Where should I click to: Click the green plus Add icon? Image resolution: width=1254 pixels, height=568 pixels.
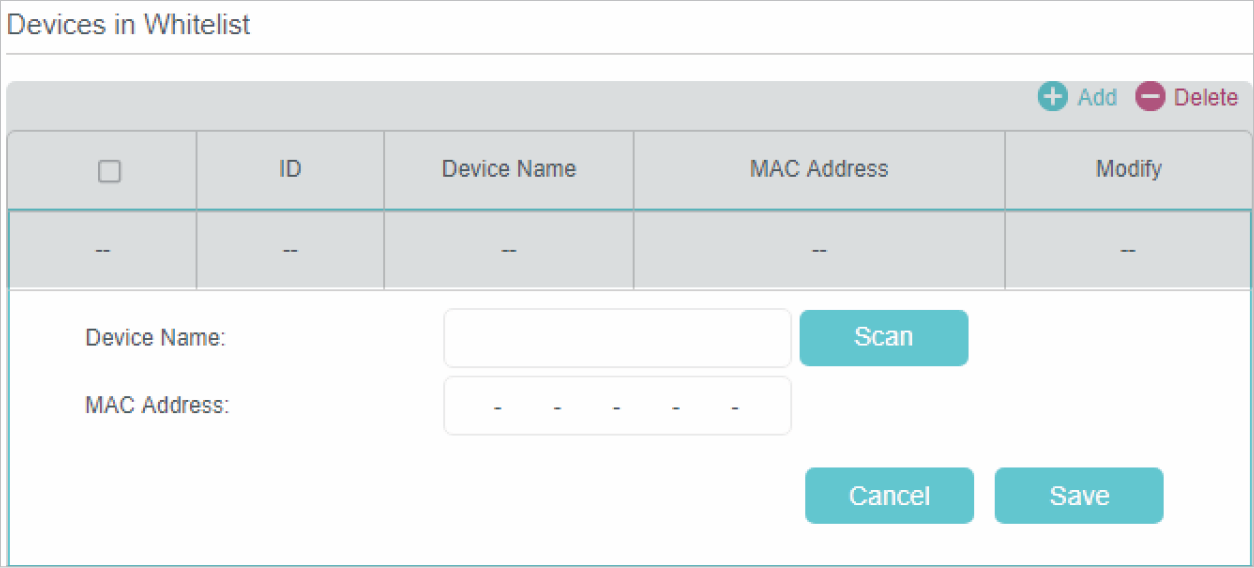(1052, 97)
